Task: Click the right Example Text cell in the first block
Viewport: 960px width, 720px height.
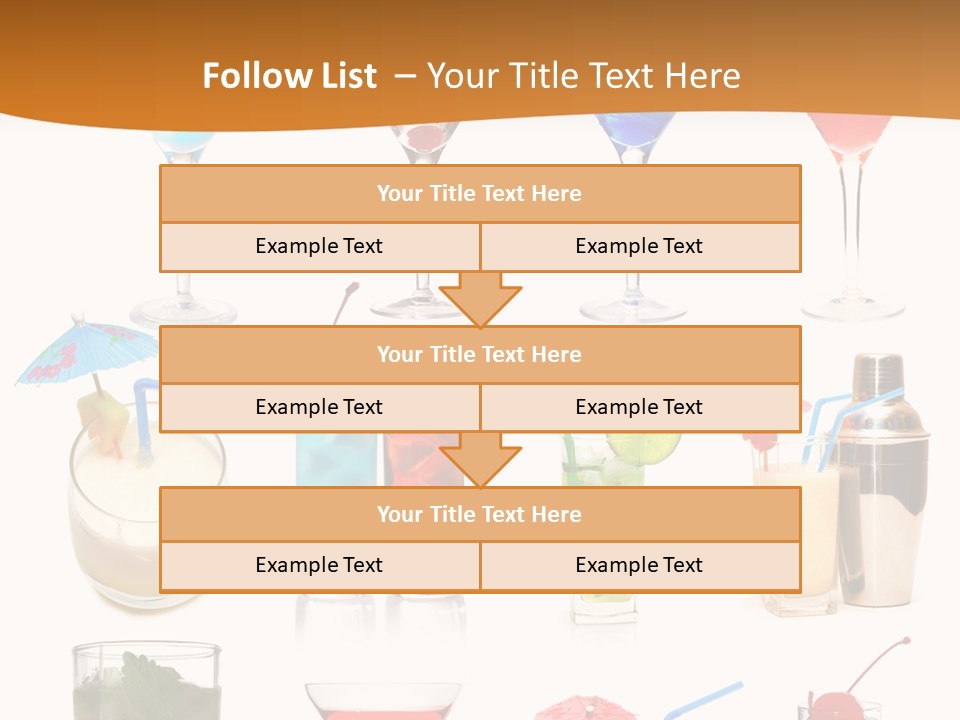Action: tap(639, 247)
